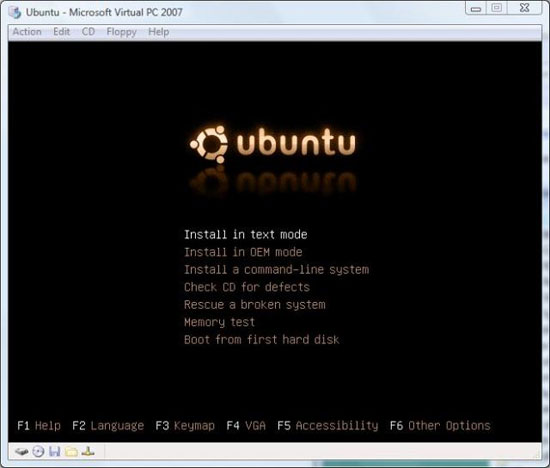
Task: Select Install in text mode
Action: [246, 234]
